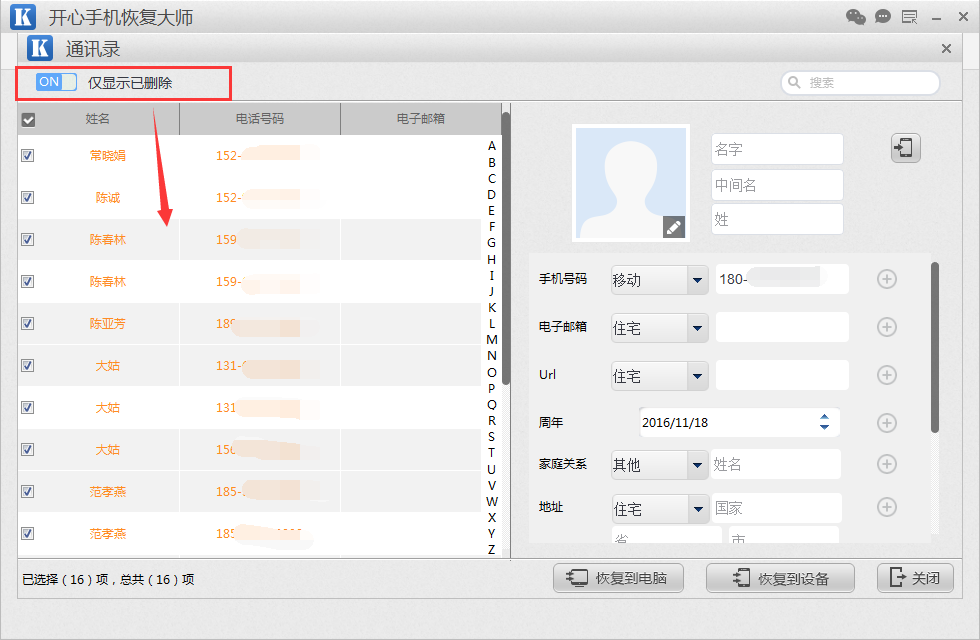Add another anniversary with plus icon

(886, 423)
